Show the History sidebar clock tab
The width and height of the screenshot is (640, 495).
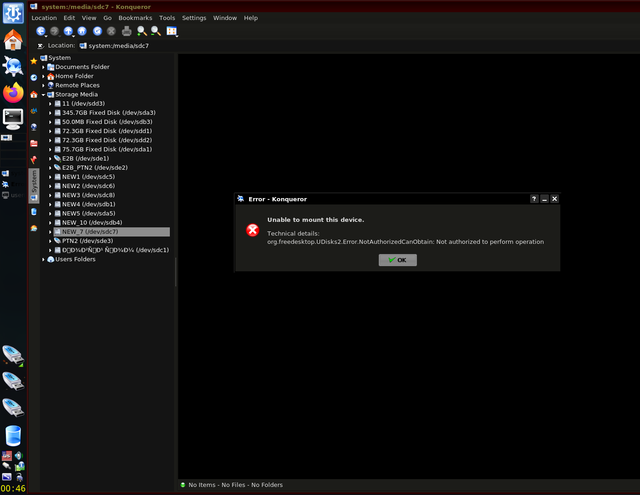pos(34,78)
